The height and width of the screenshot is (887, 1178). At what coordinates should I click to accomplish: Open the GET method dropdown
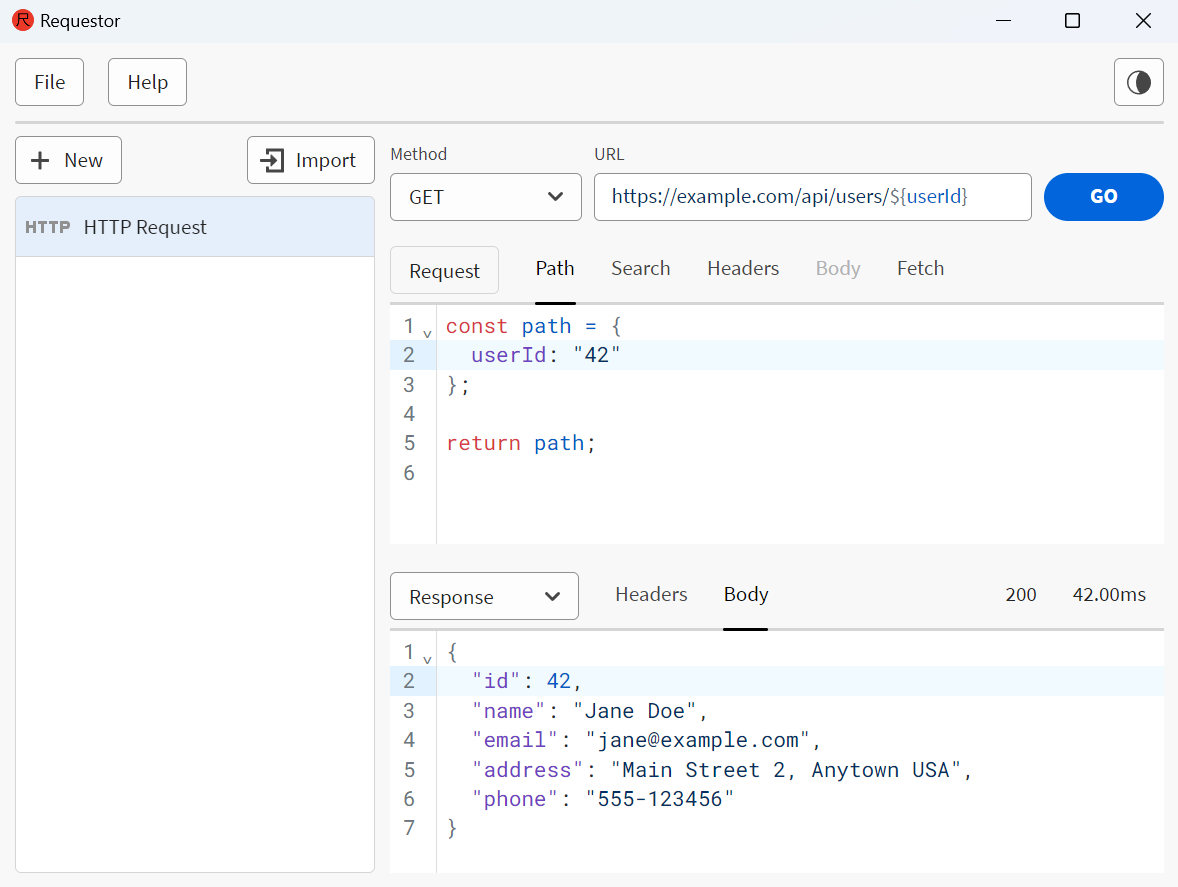point(485,197)
